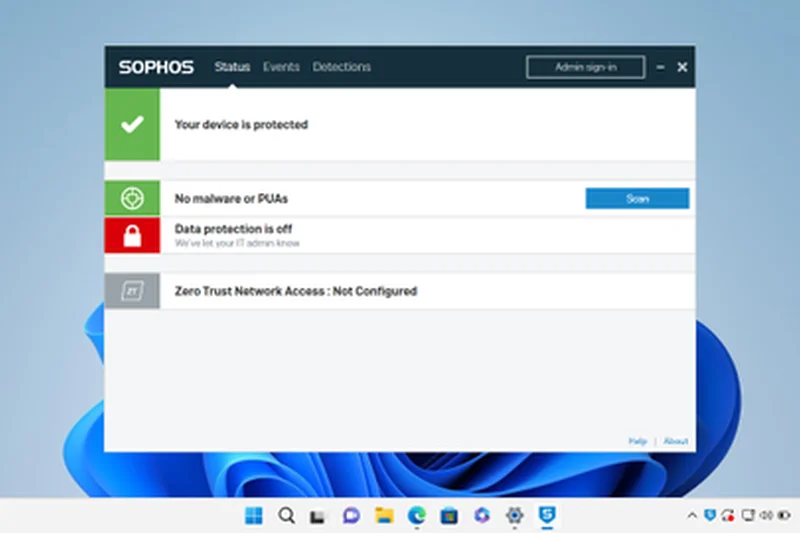Click the Scan button
Screen dimensions: 800x533
(637, 198)
